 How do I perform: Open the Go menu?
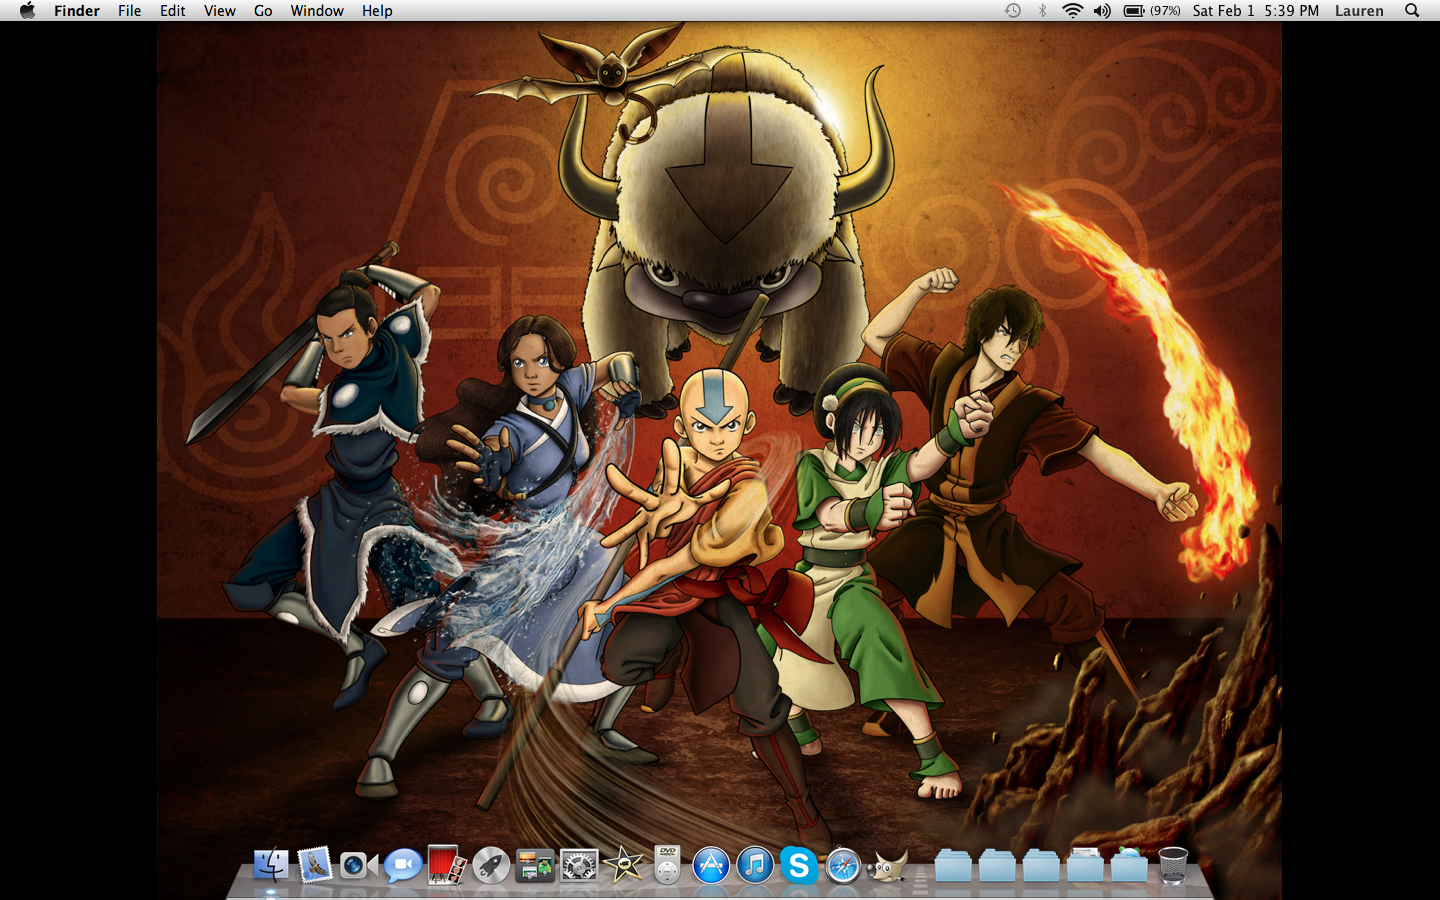pos(263,11)
